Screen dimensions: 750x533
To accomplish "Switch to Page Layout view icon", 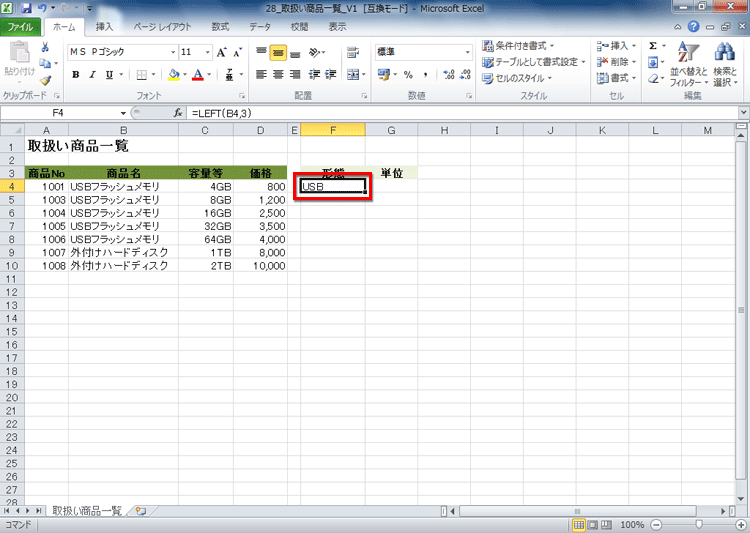I will [593, 525].
